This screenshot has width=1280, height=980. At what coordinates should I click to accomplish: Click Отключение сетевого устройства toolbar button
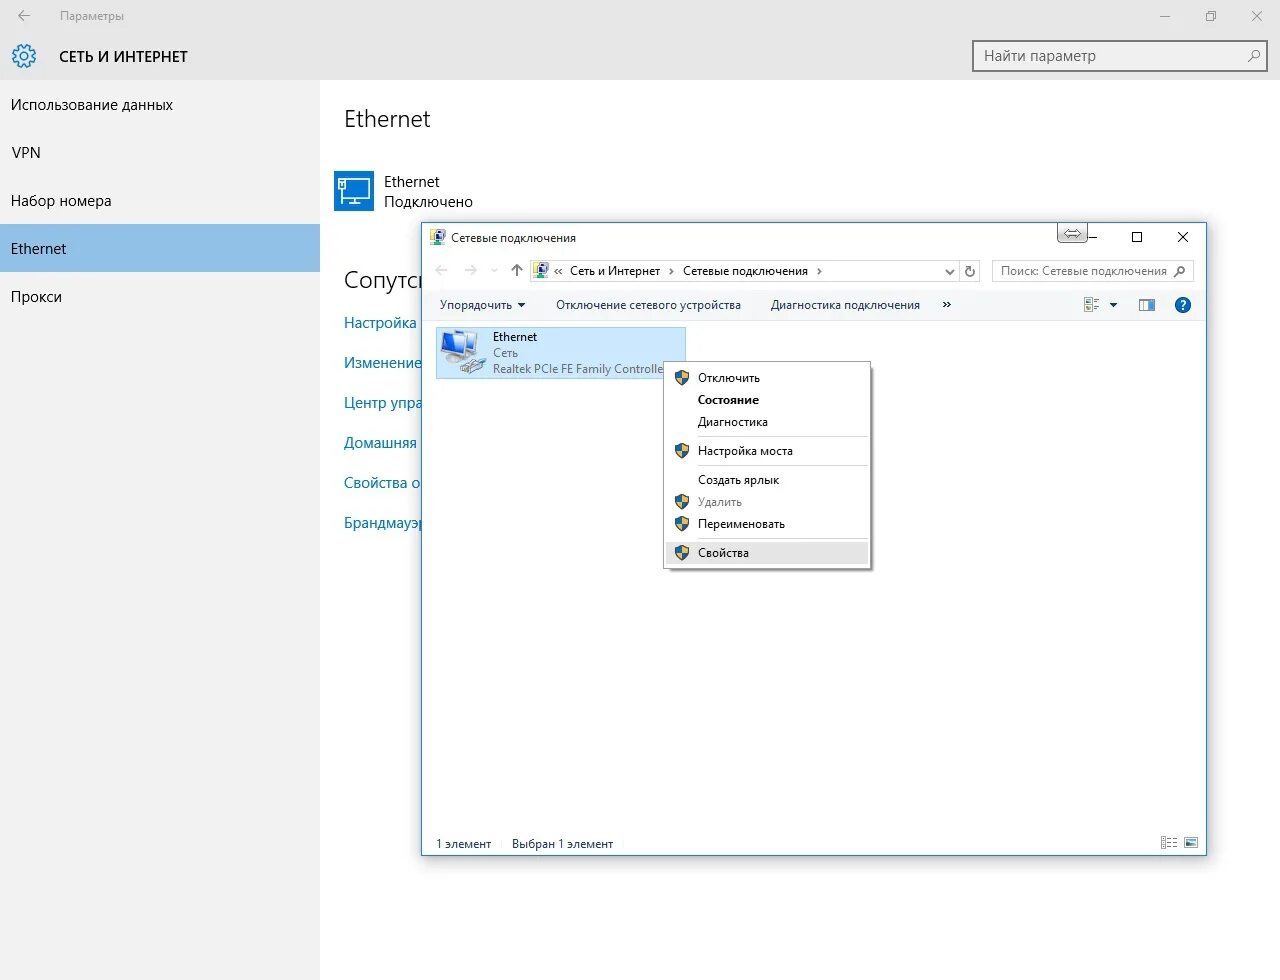pos(648,305)
